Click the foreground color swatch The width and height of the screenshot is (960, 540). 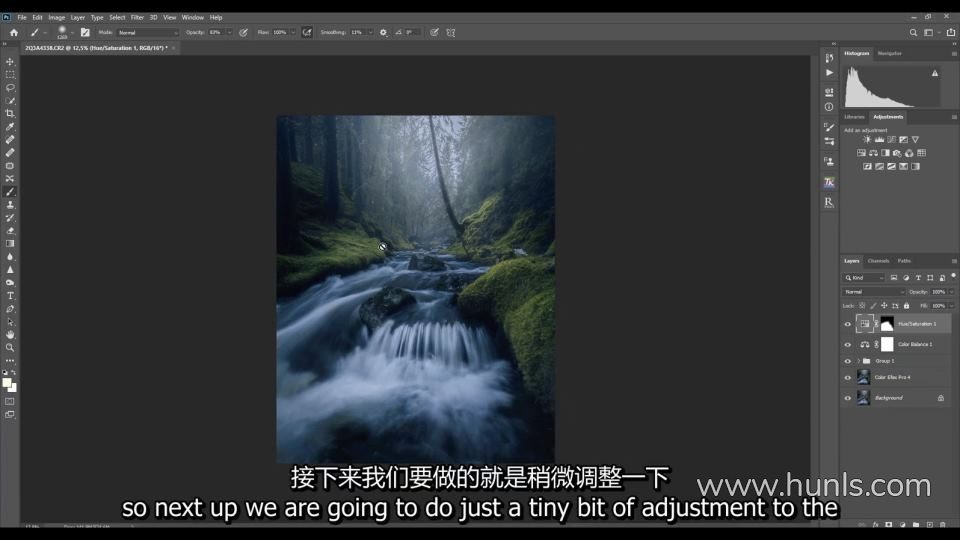[x=7, y=383]
